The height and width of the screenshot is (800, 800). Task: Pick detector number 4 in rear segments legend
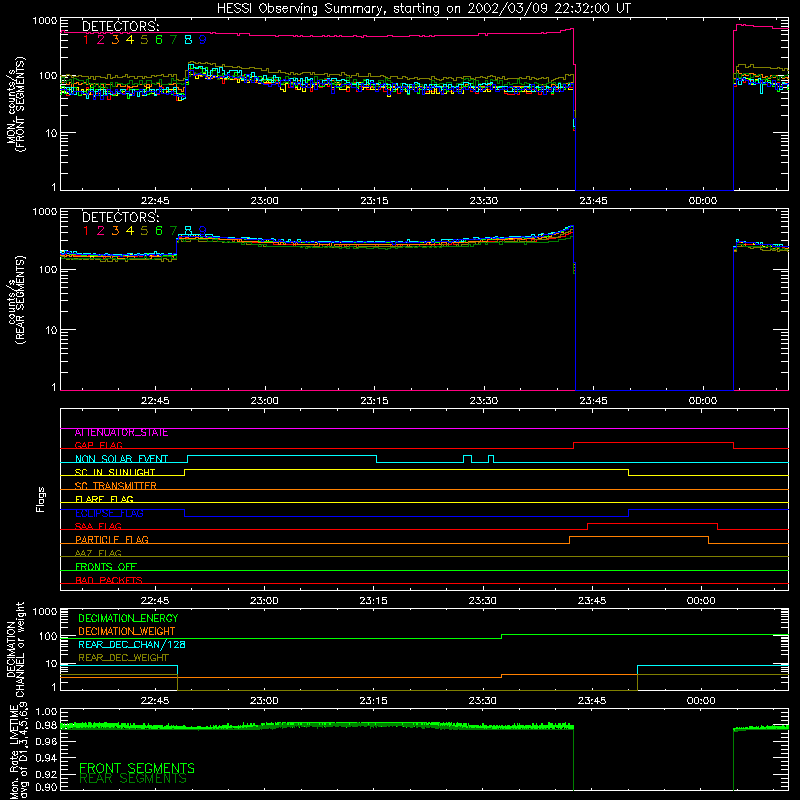(x=130, y=231)
